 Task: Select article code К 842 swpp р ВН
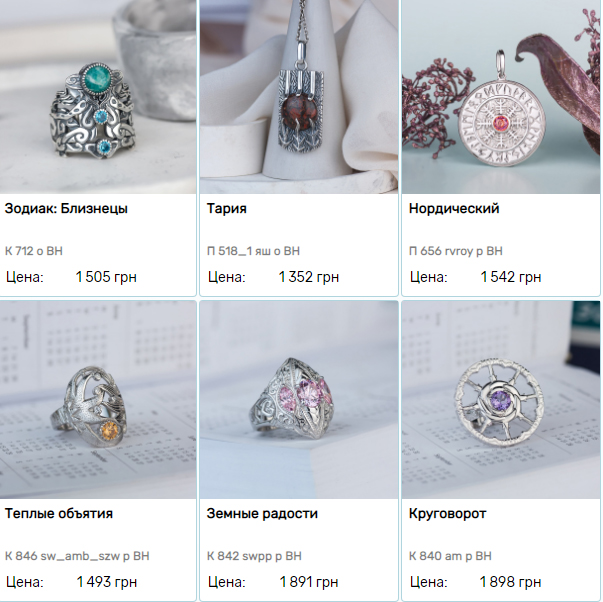[x=254, y=556]
